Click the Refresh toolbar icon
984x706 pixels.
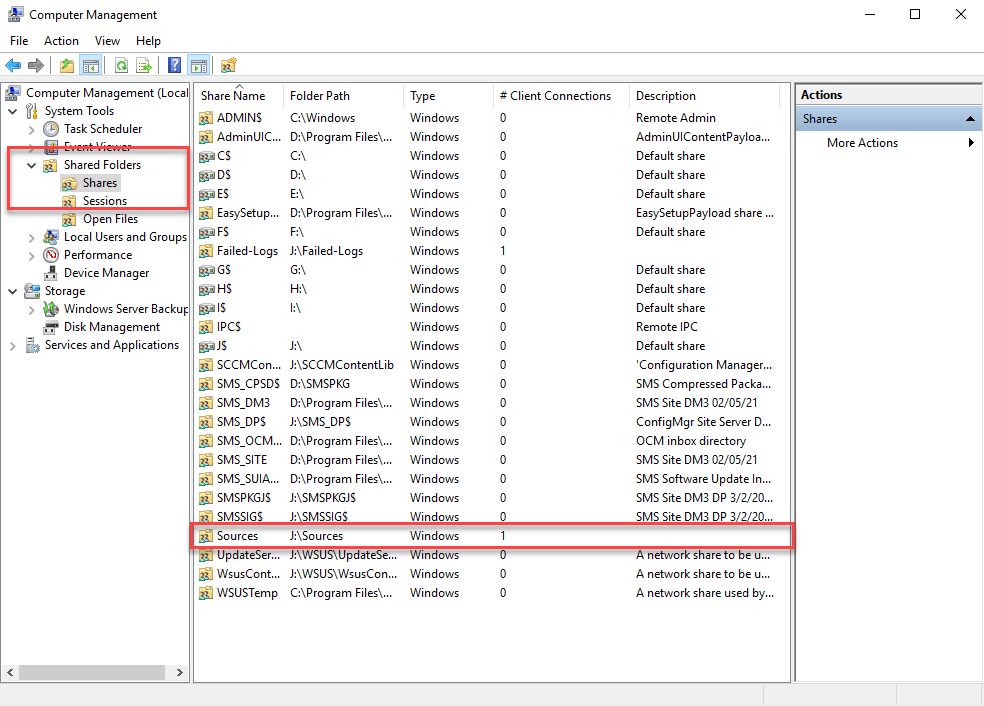(121, 65)
